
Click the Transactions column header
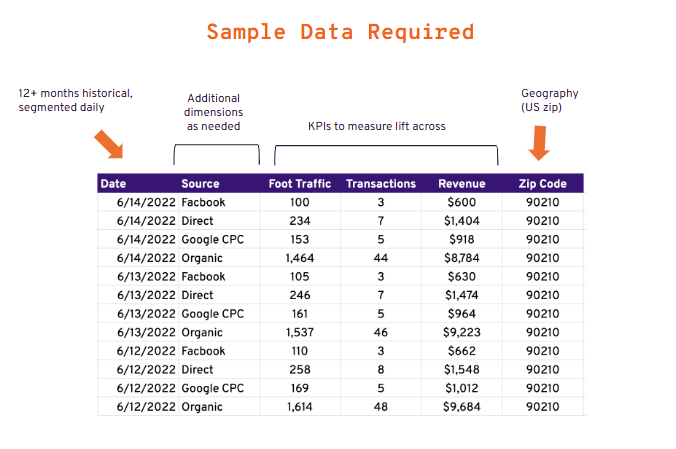(380, 184)
